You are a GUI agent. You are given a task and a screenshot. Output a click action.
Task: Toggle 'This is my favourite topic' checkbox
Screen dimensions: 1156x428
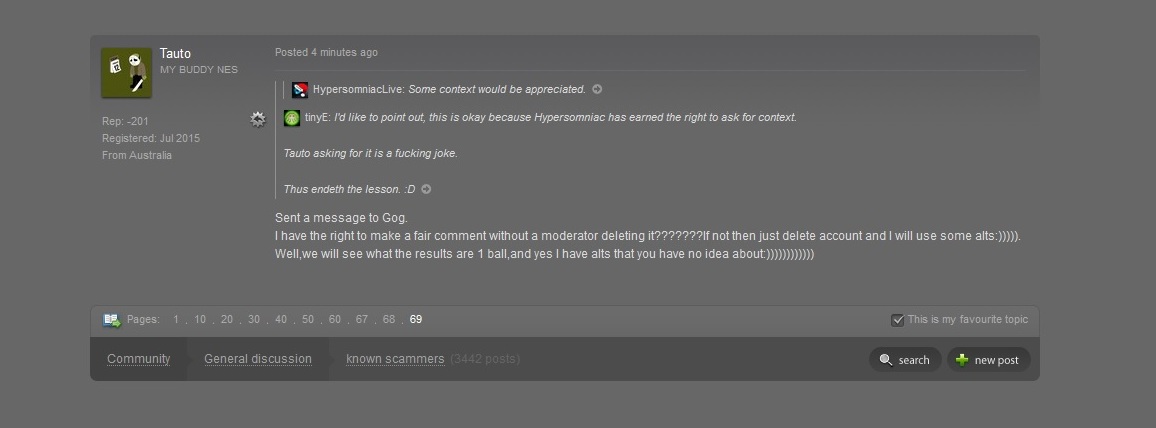897,320
